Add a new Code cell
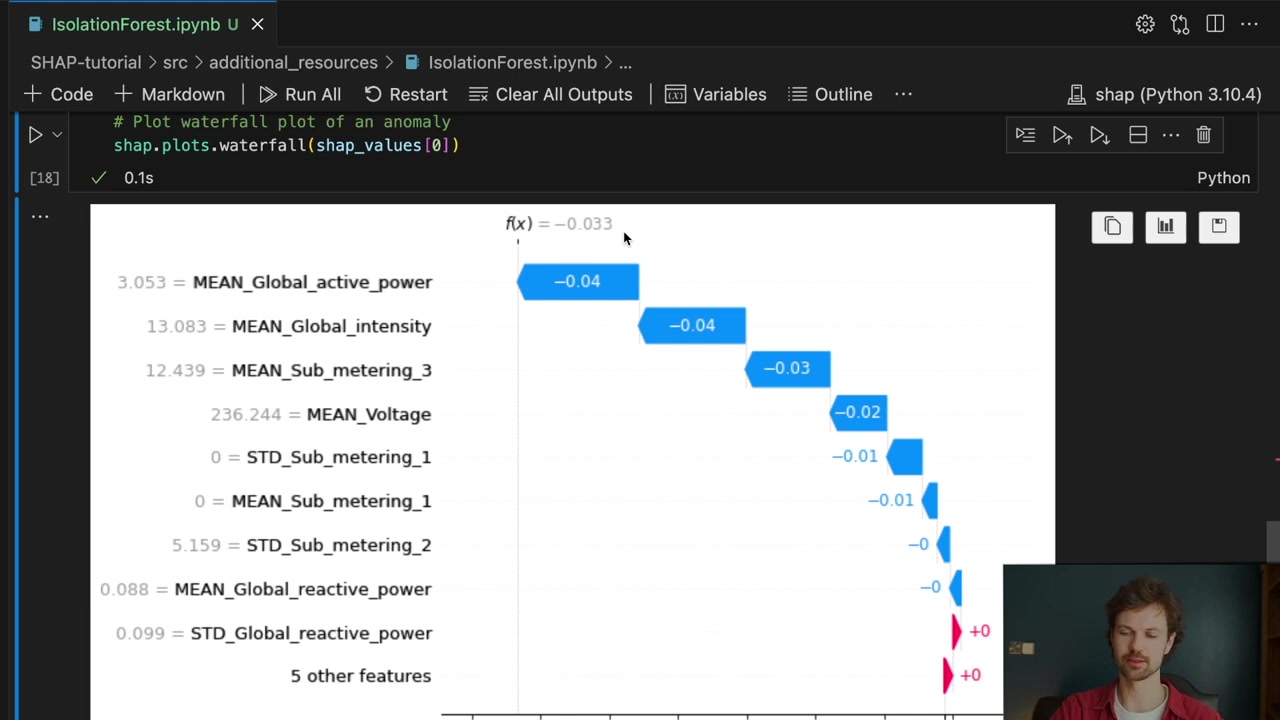The image size is (1280, 720). point(59,94)
